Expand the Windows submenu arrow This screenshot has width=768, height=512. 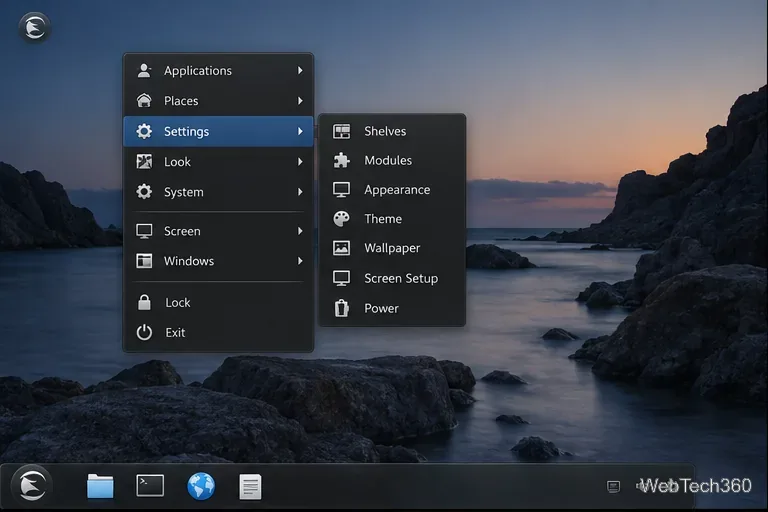point(300,261)
